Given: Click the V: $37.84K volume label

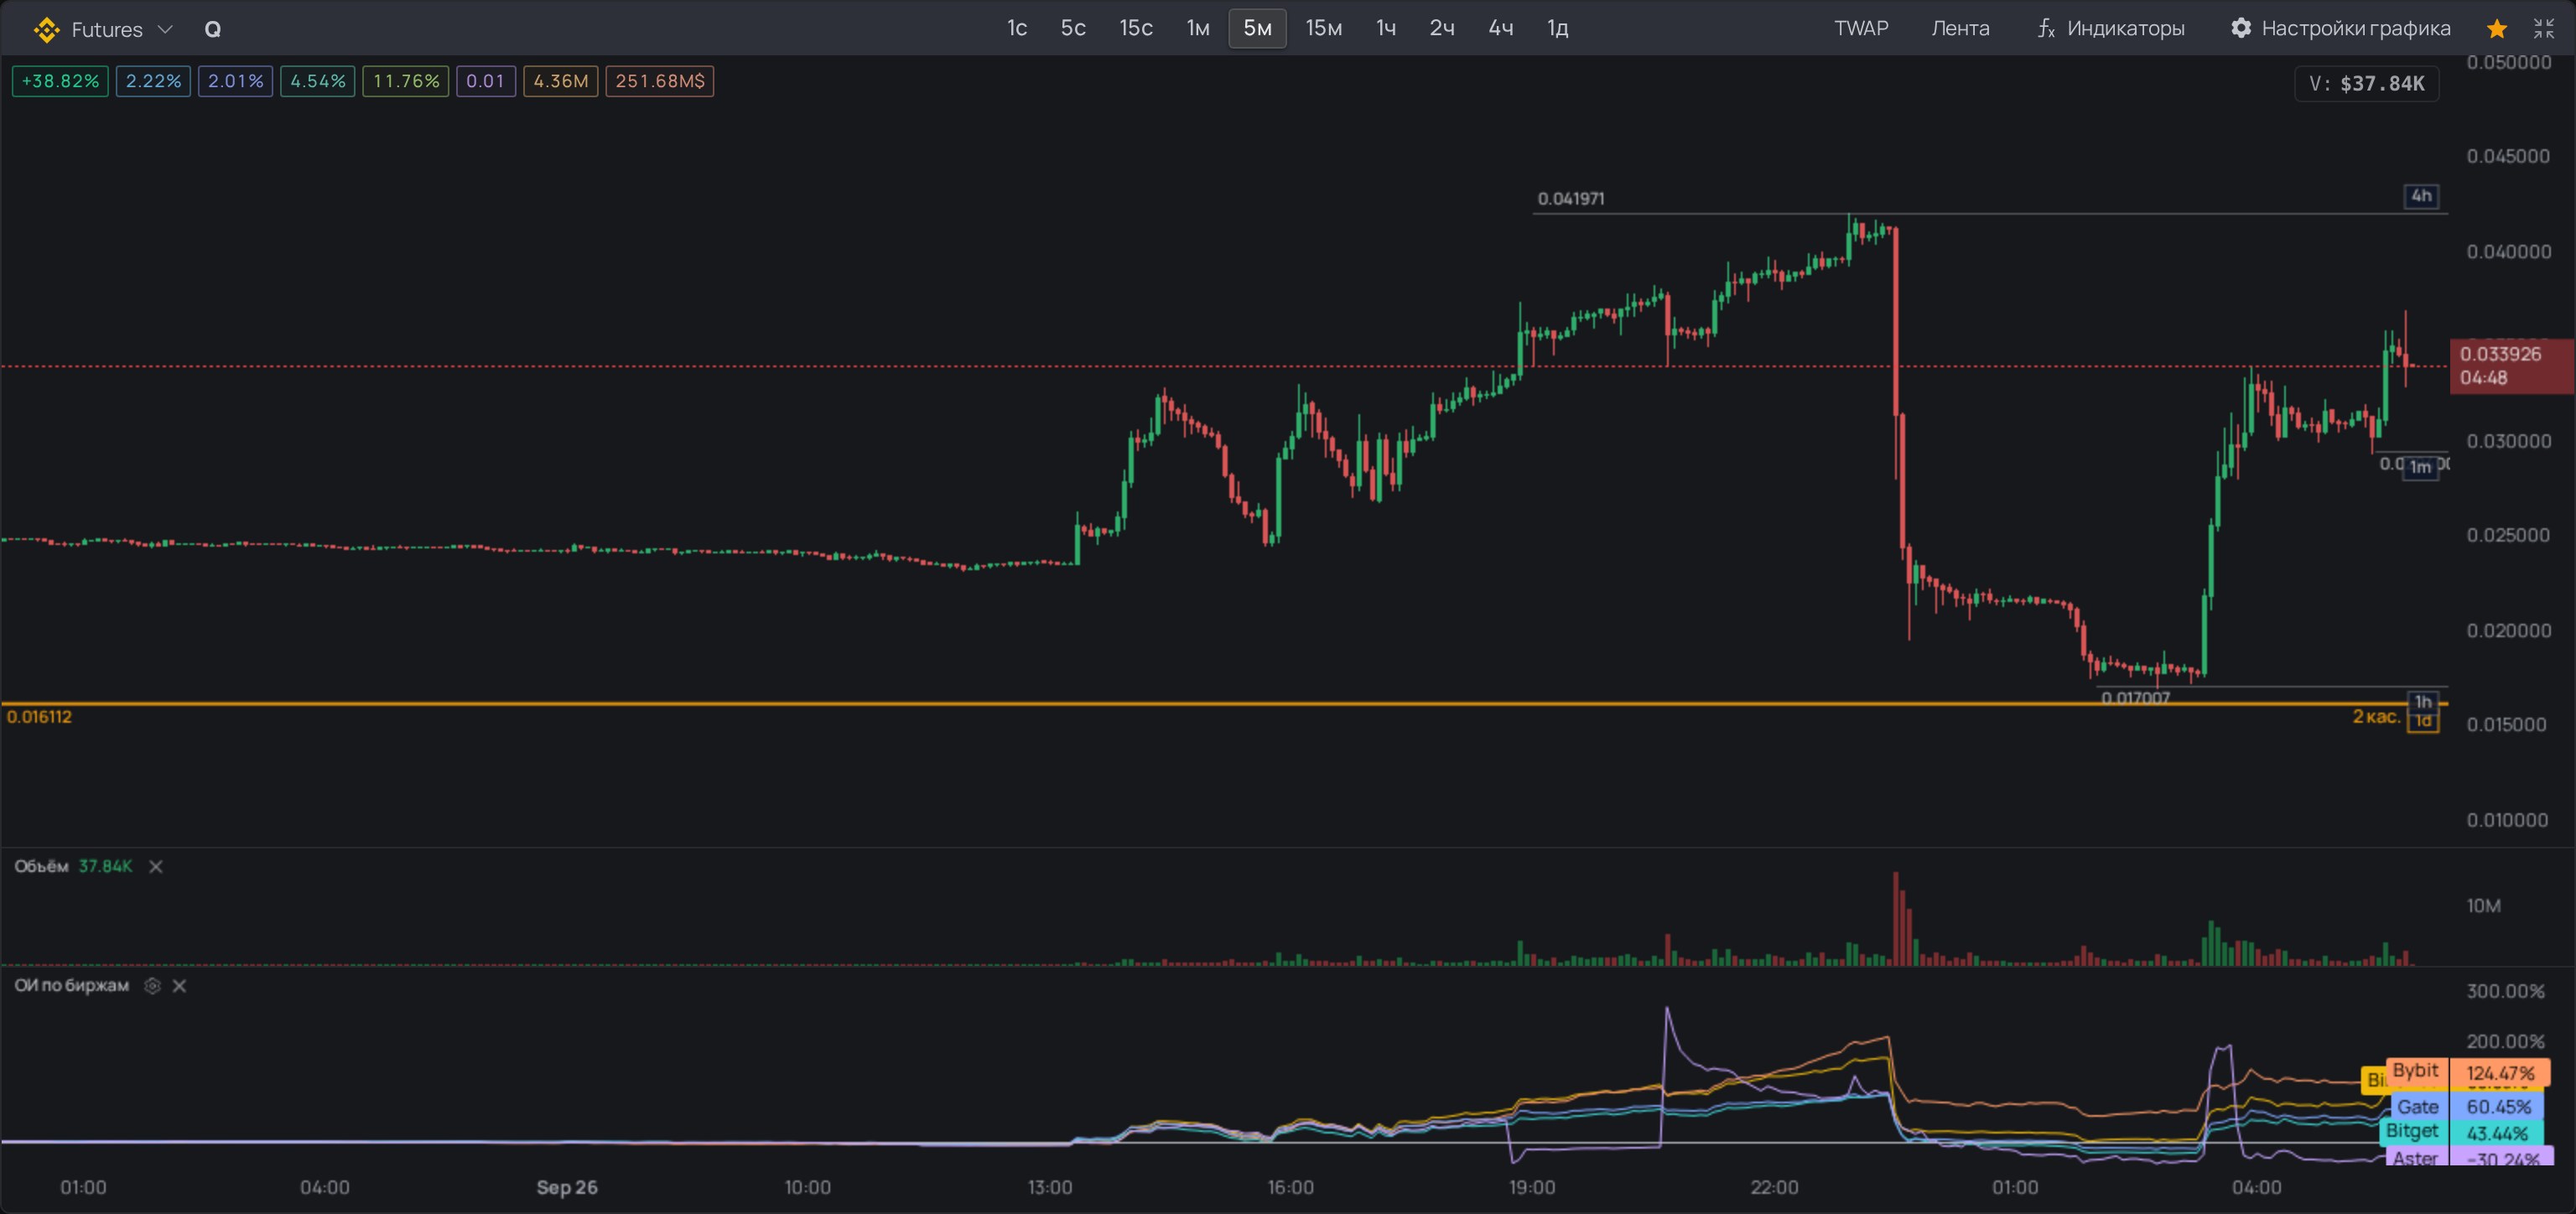Looking at the screenshot, I should [2366, 83].
